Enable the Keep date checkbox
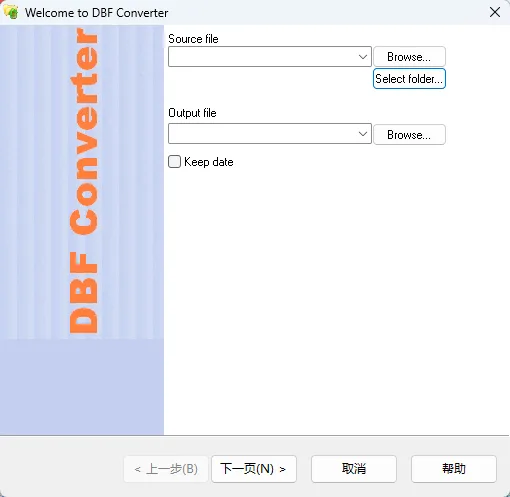 click(174, 162)
